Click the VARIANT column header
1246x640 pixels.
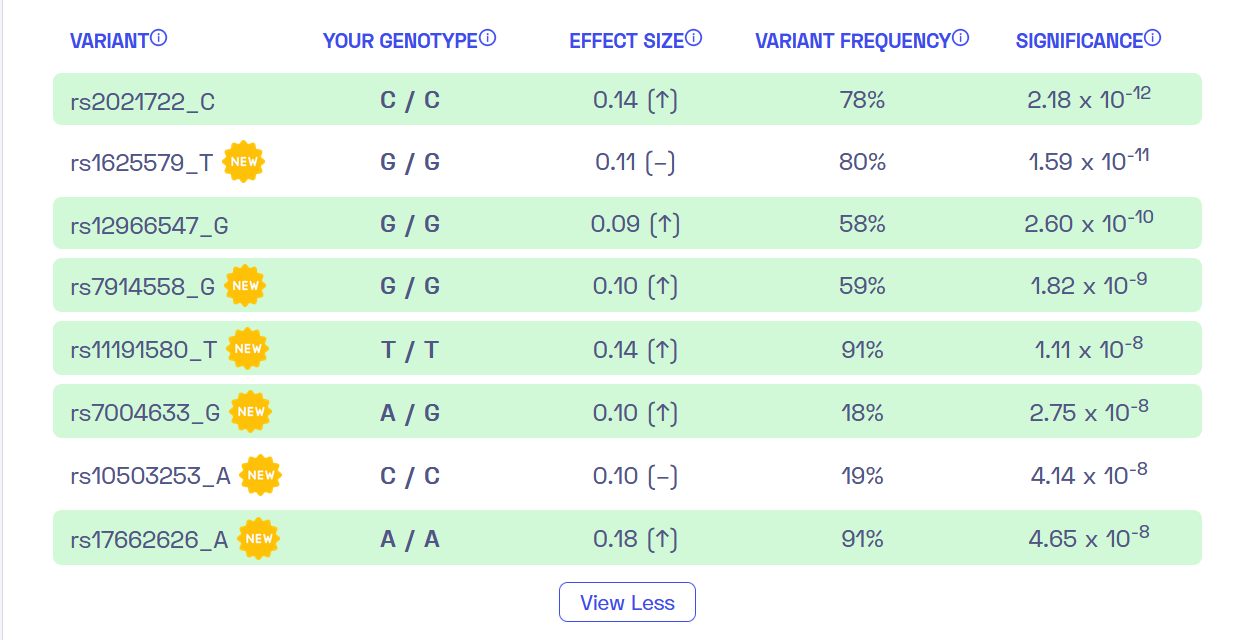109,41
